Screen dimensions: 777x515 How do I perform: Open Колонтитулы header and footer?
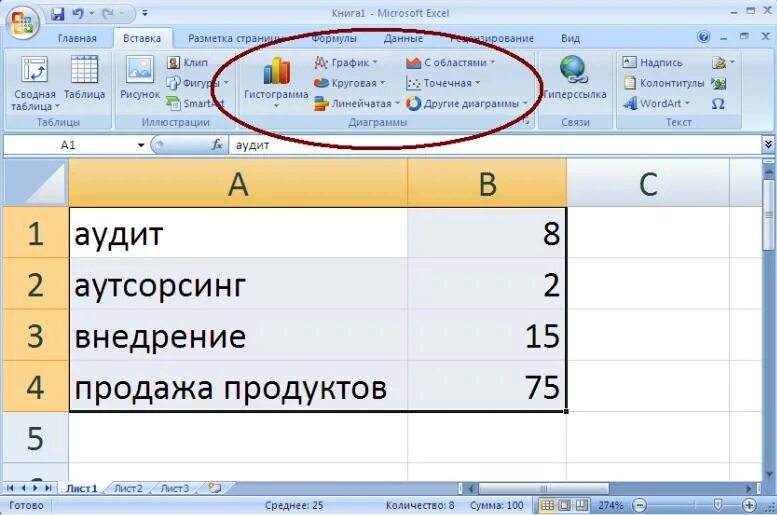click(x=664, y=83)
